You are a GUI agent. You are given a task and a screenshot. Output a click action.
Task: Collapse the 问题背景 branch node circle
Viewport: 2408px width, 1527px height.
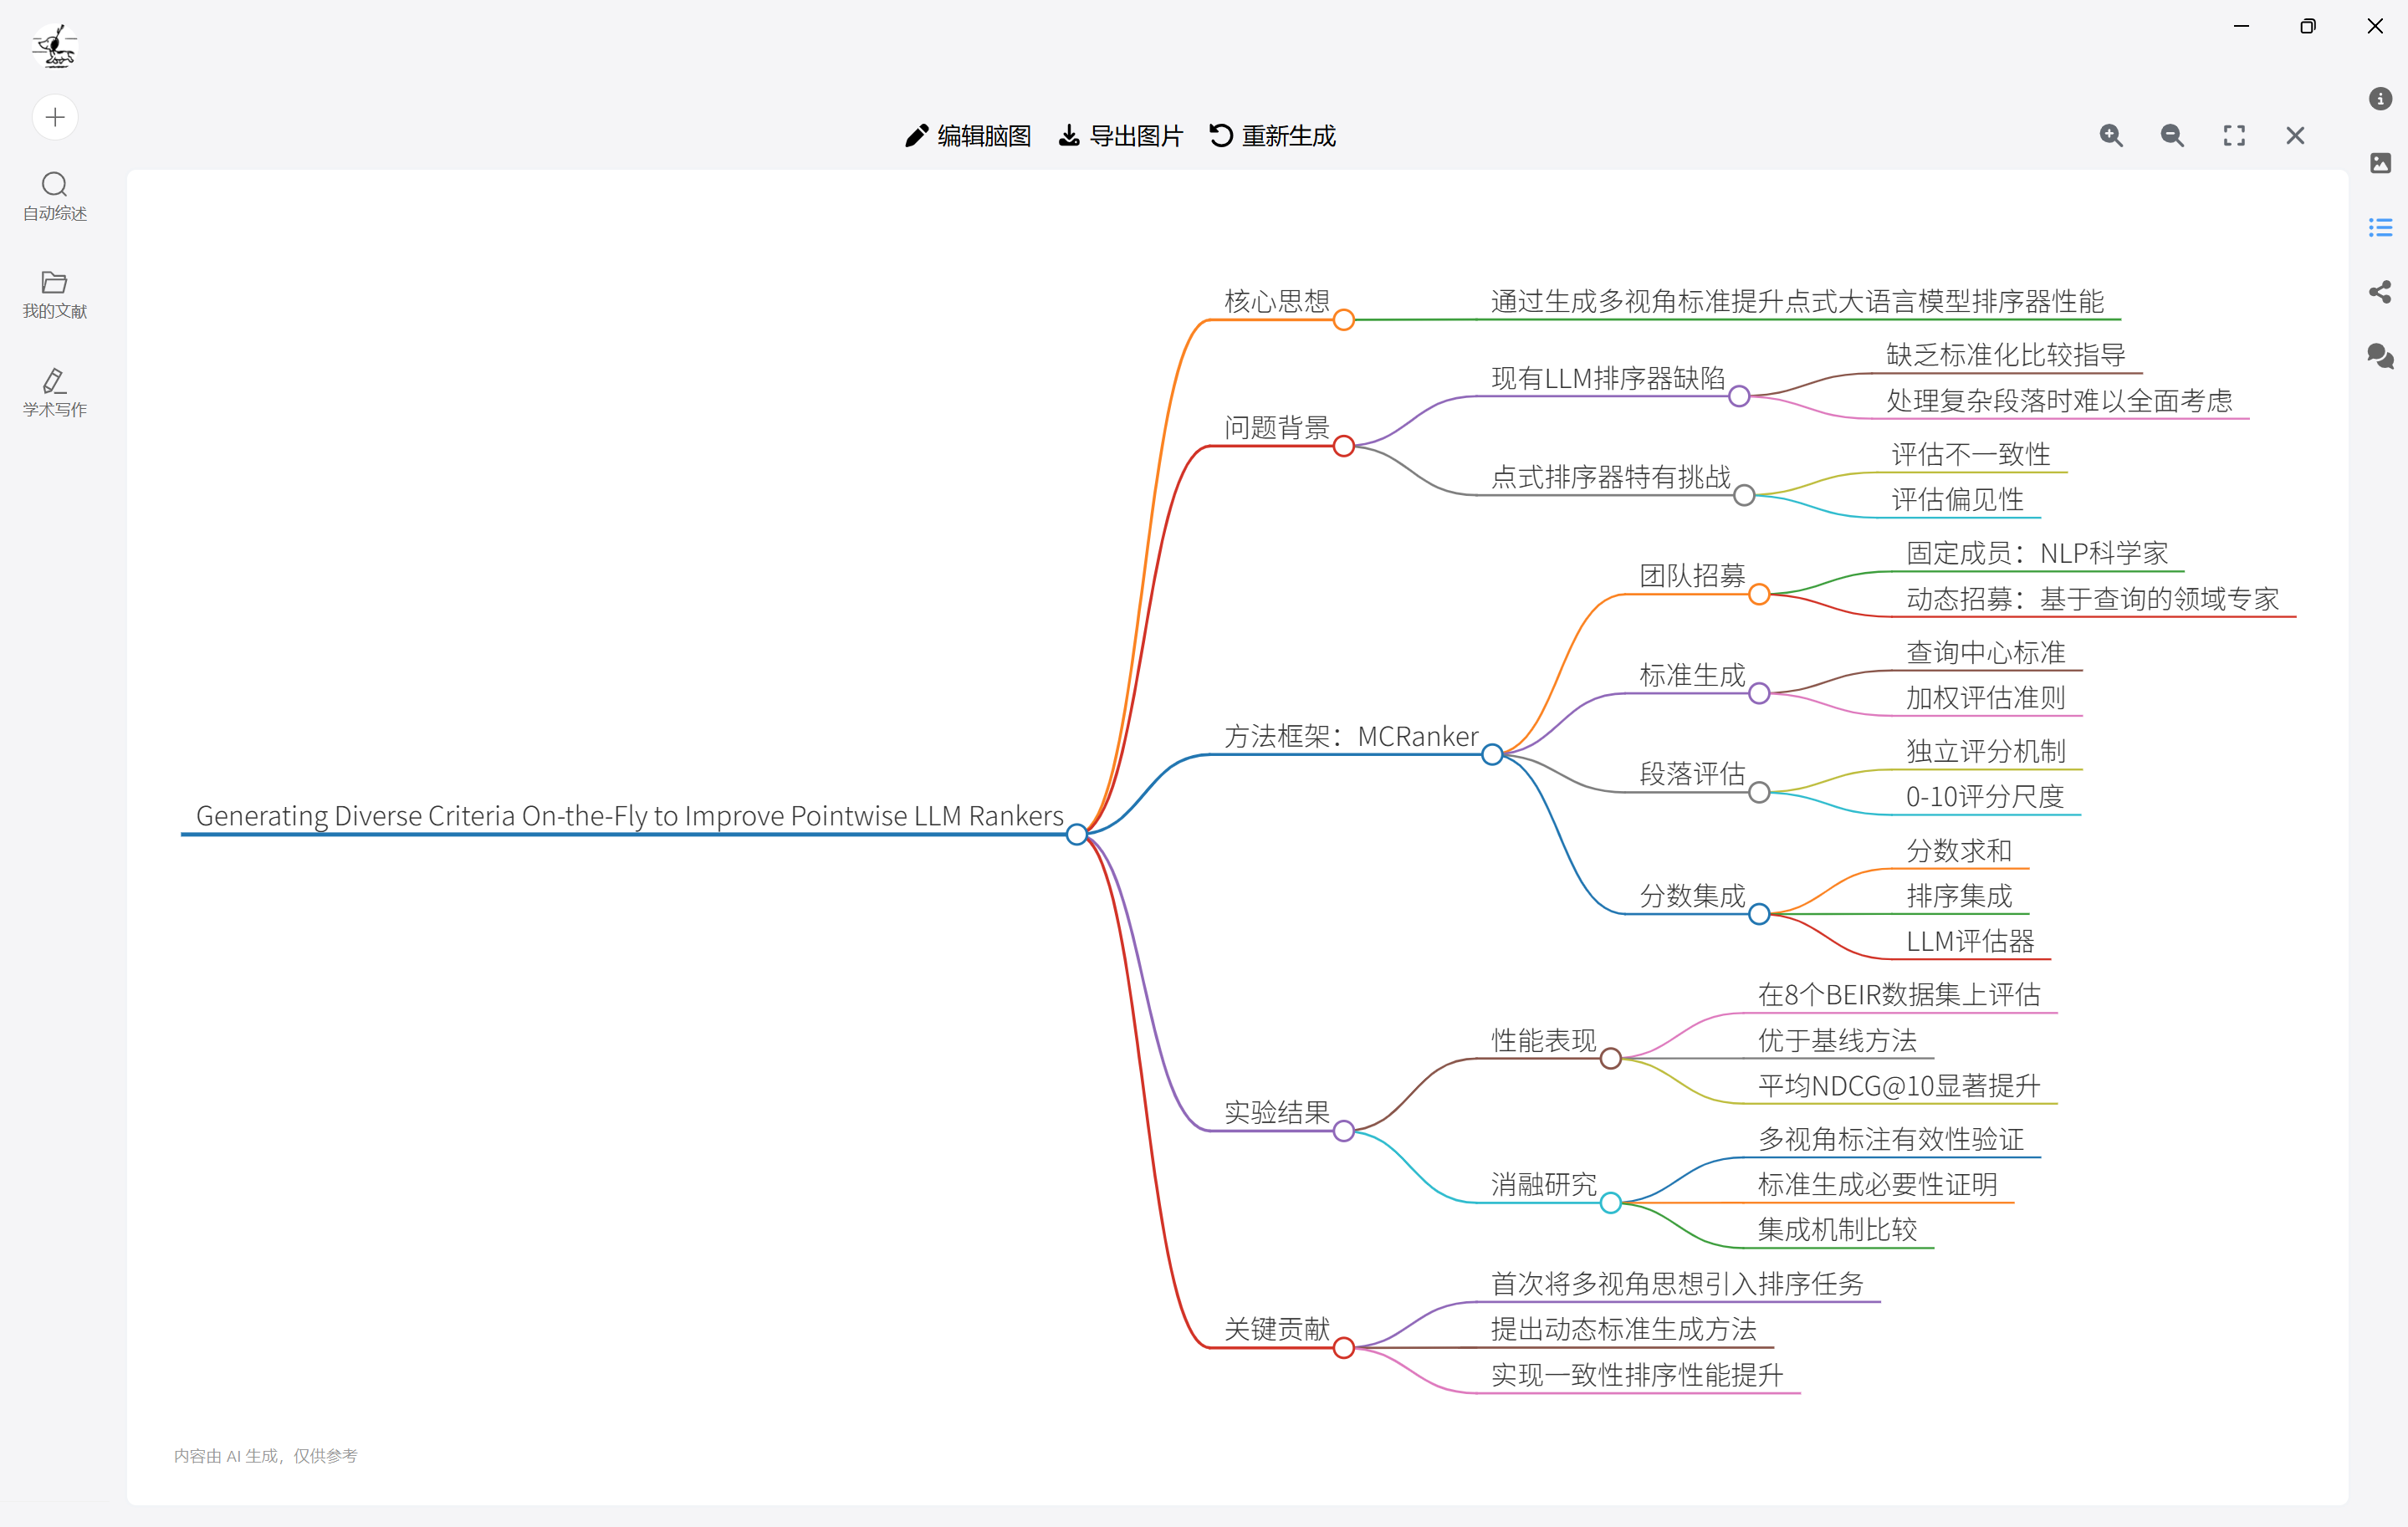click(x=1343, y=446)
